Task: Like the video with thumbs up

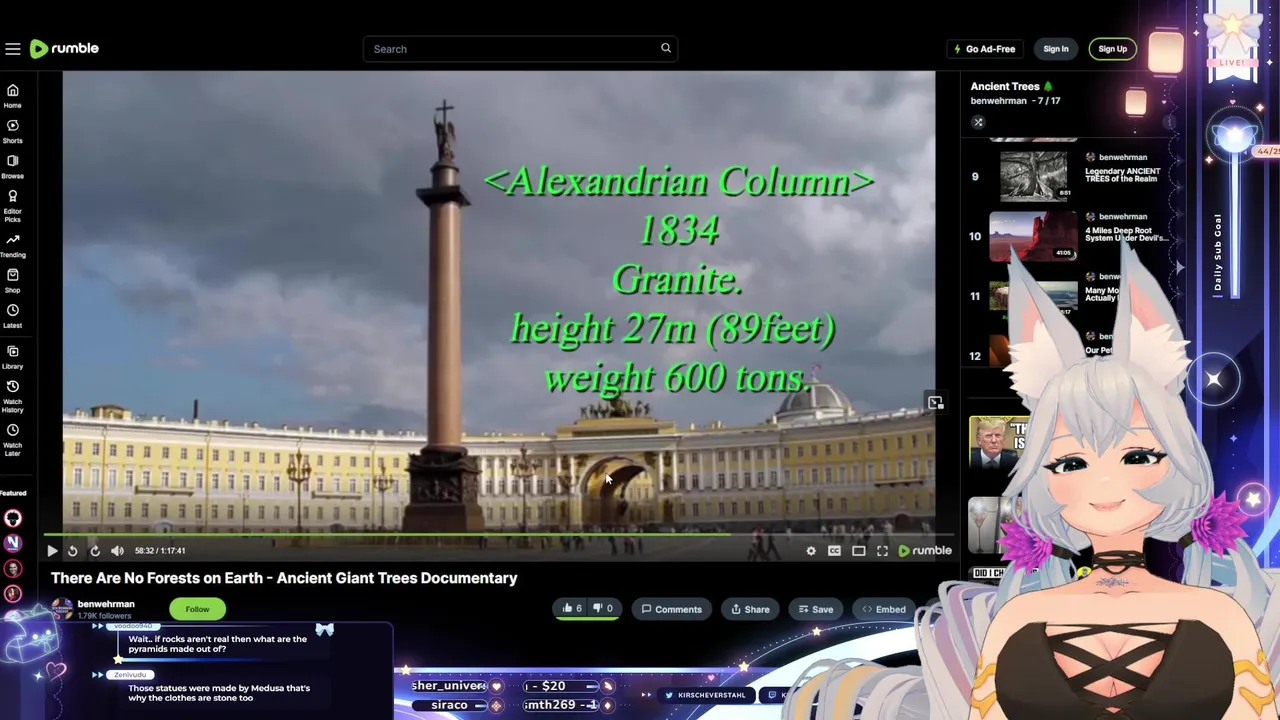Action: click(x=572, y=608)
